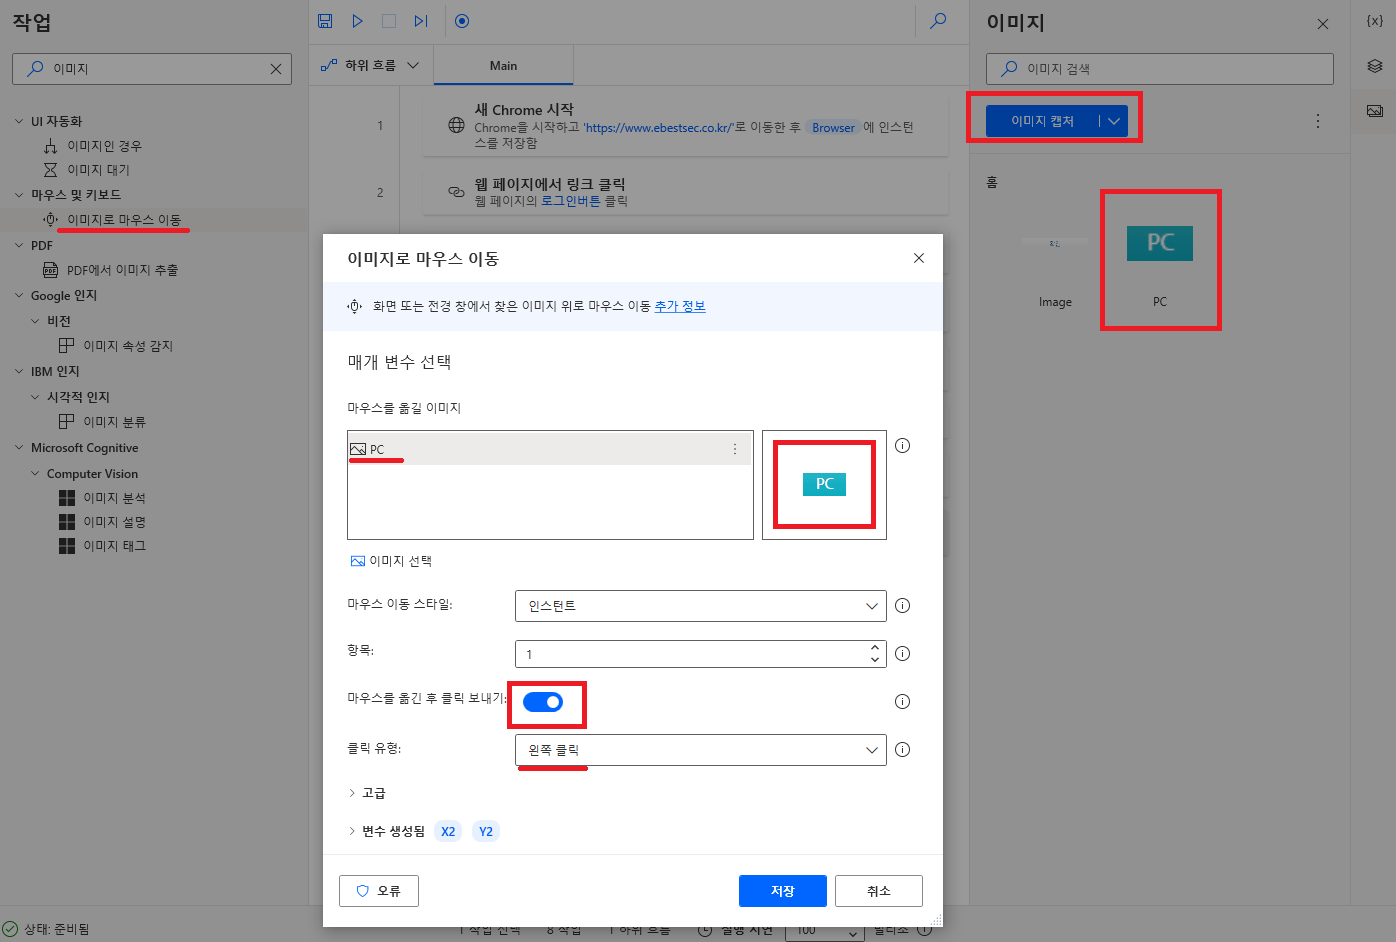Collapse the 마우스 및 키보드 group
Screen dimensions: 1396x942
point(19,195)
